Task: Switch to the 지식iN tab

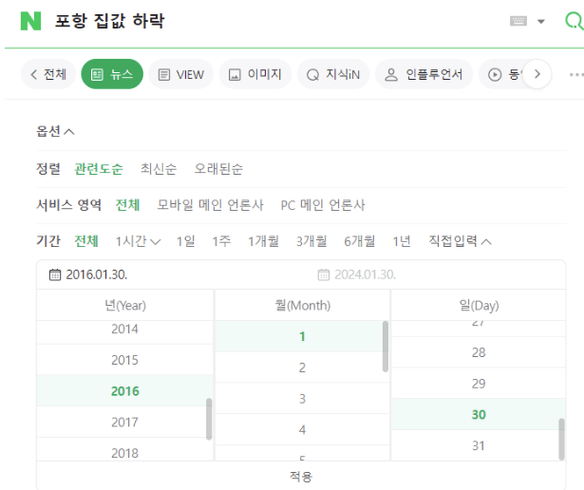Action: click(x=333, y=74)
